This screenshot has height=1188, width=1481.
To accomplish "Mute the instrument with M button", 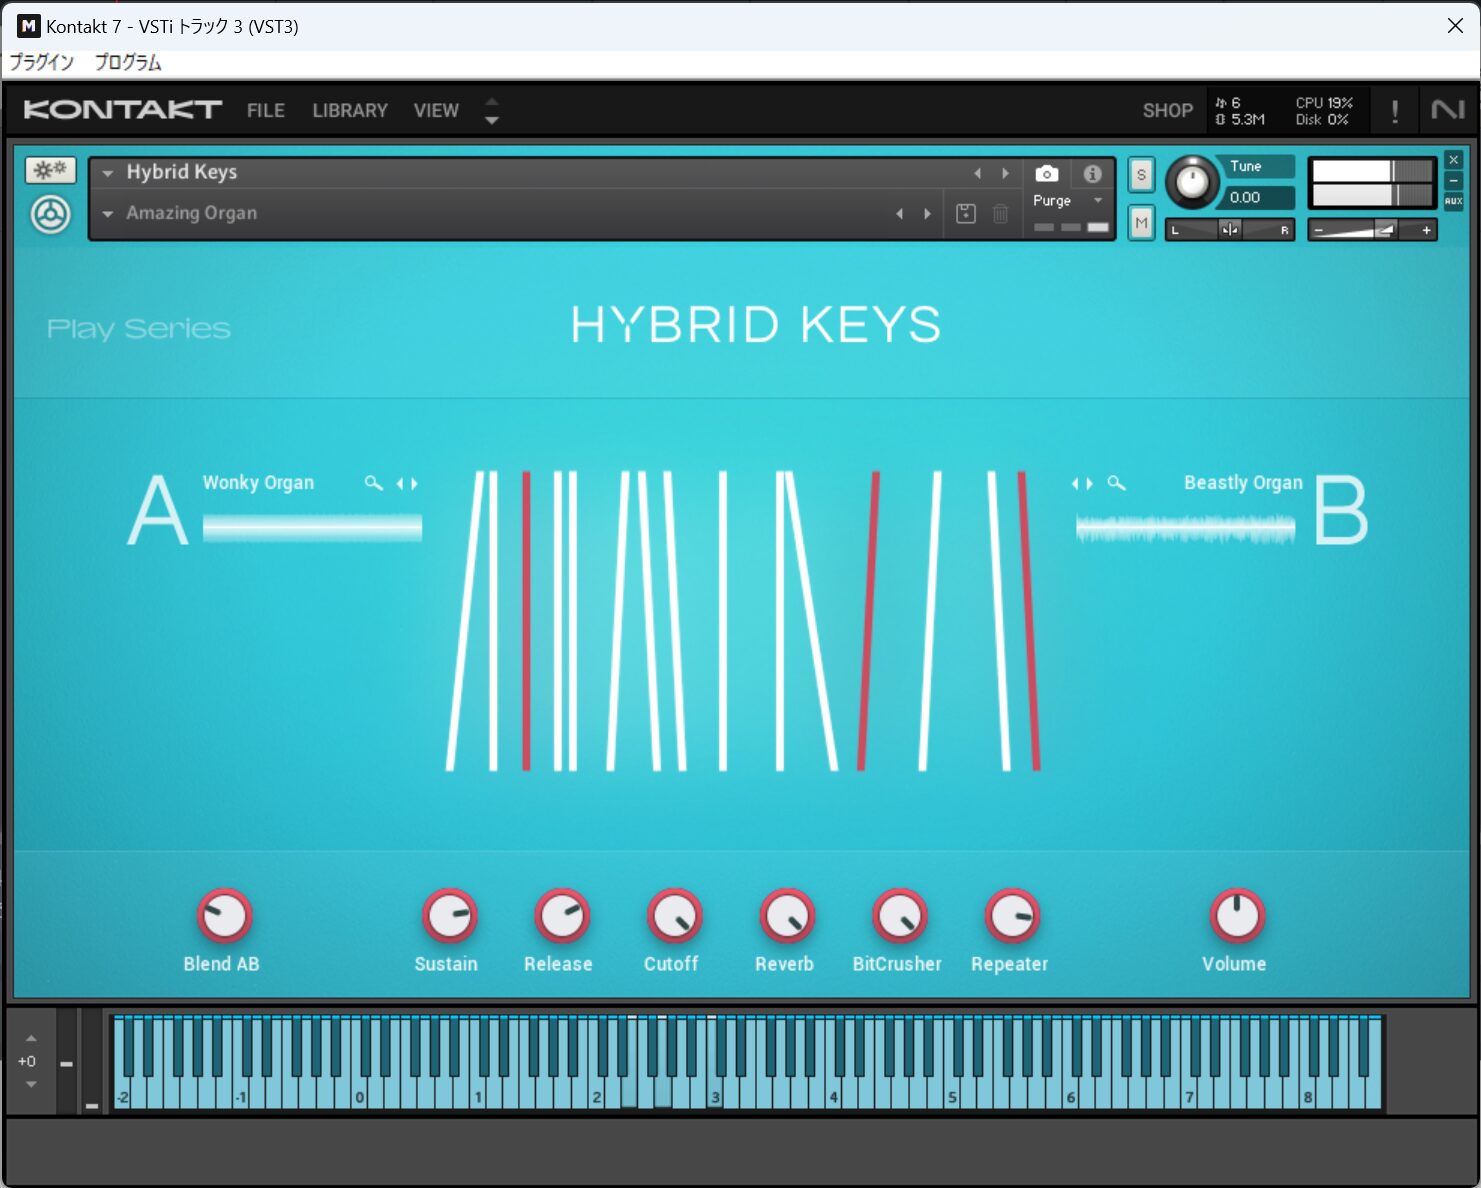I will [x=1141, y=222].
